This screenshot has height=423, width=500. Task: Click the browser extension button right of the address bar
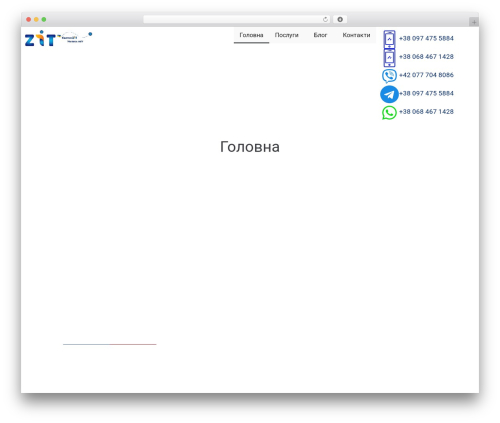(340, 19)
